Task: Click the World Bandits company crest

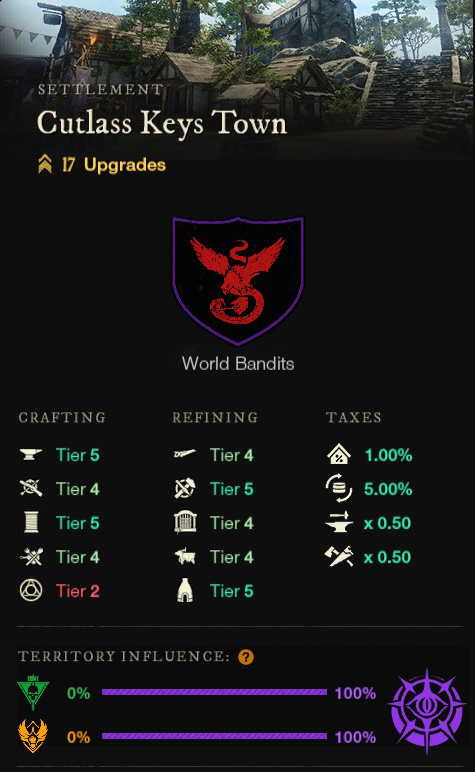Action: [x=238, y=281]
